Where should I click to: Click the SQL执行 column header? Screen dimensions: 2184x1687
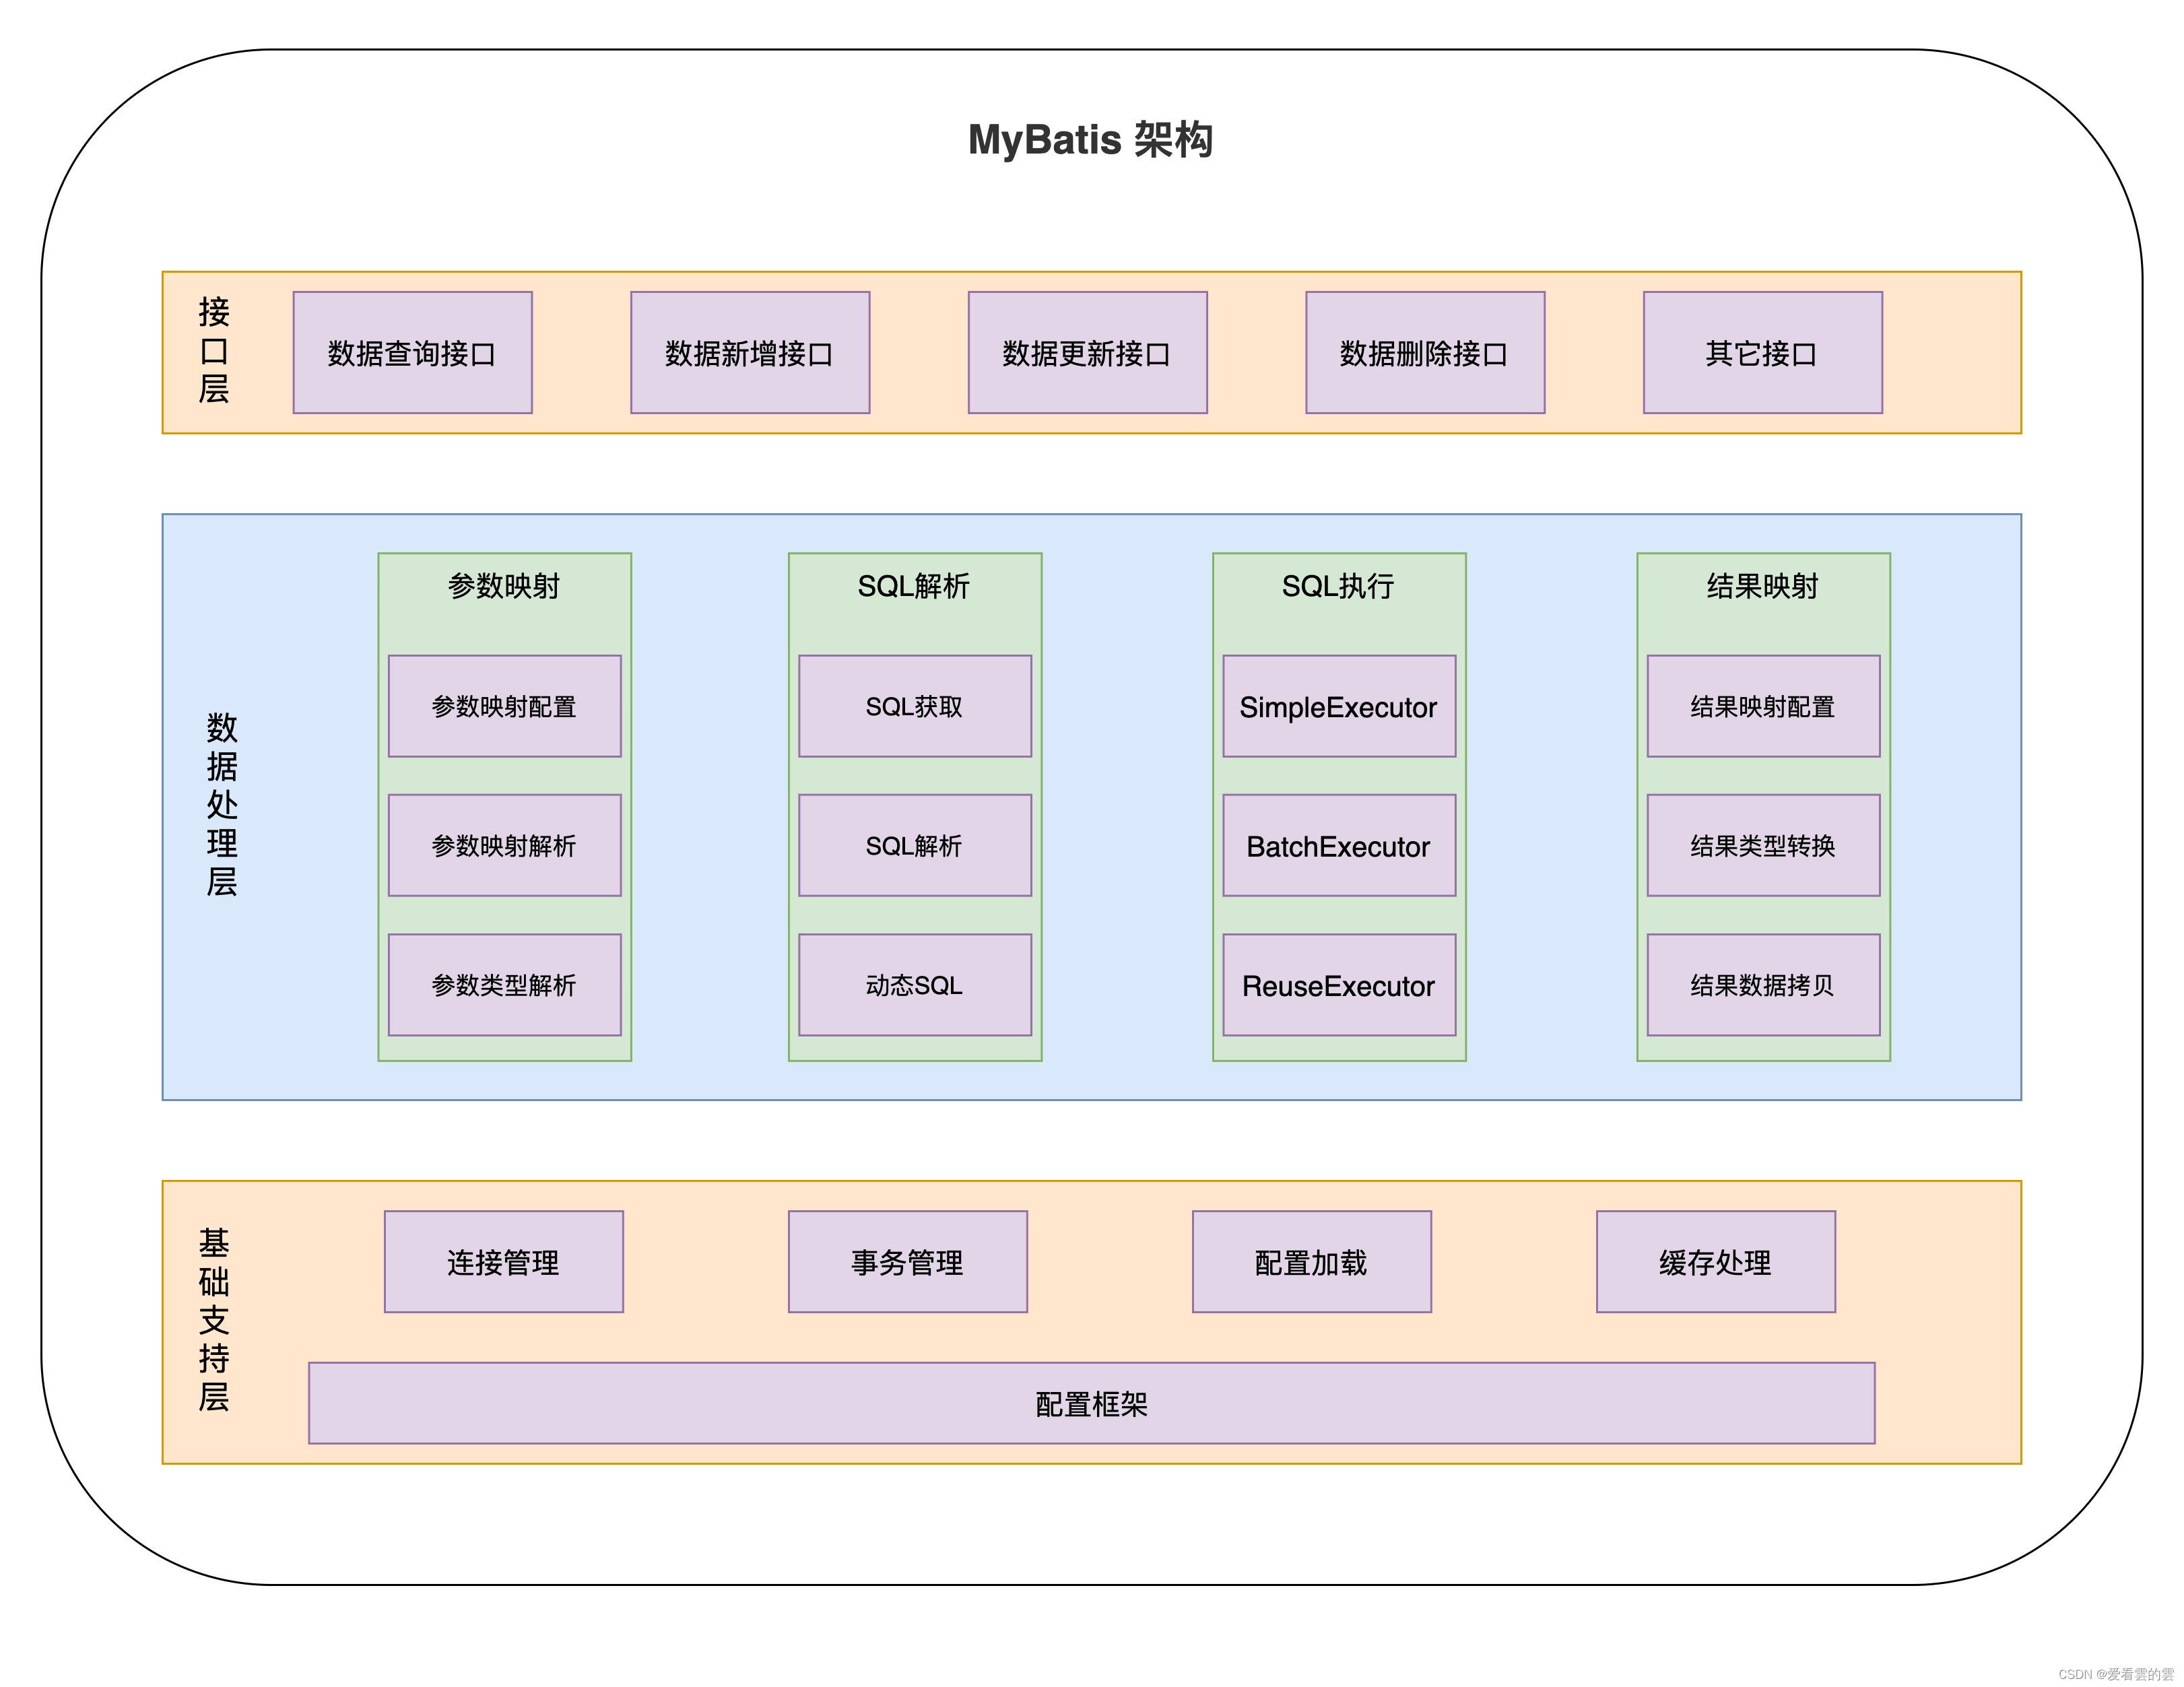click(x=1338, y=586)
